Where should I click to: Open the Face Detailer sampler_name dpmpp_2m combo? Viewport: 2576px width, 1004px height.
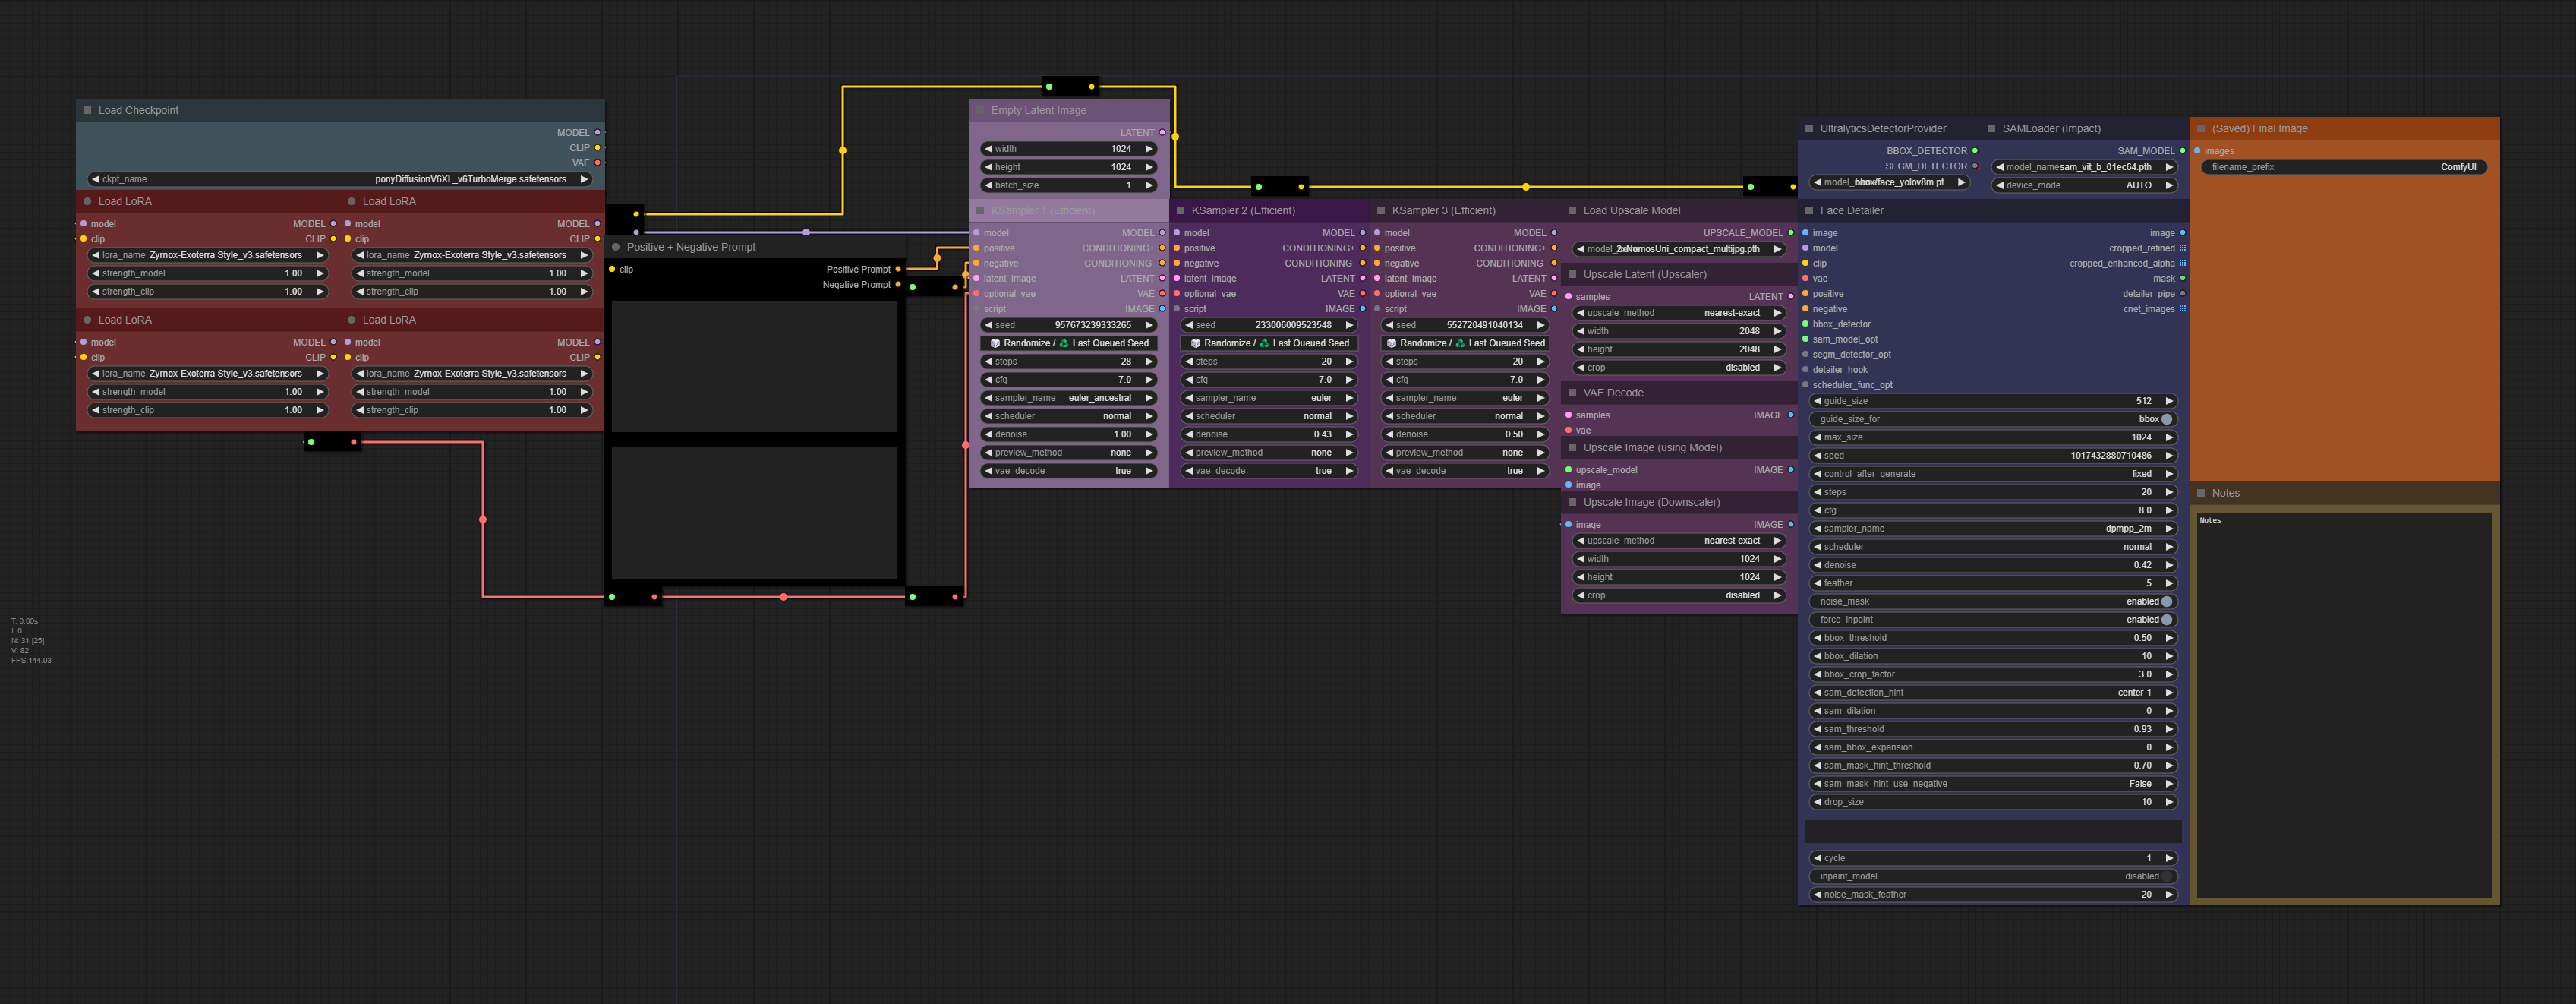[x=1992, y=528]
